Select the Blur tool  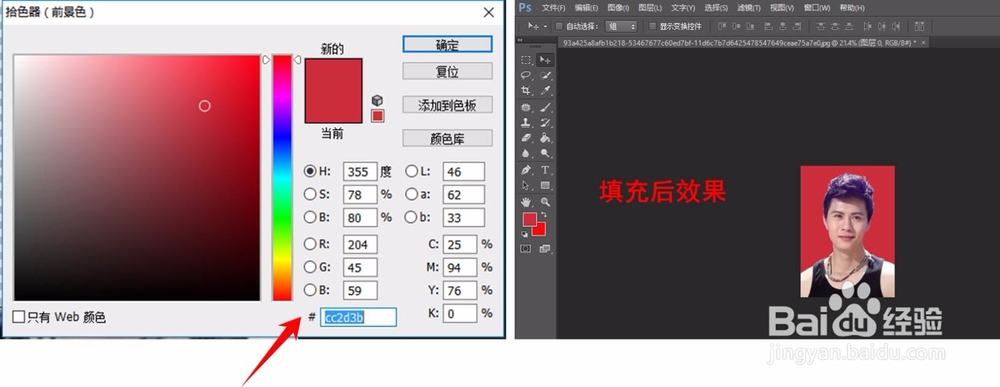(526, 154)
